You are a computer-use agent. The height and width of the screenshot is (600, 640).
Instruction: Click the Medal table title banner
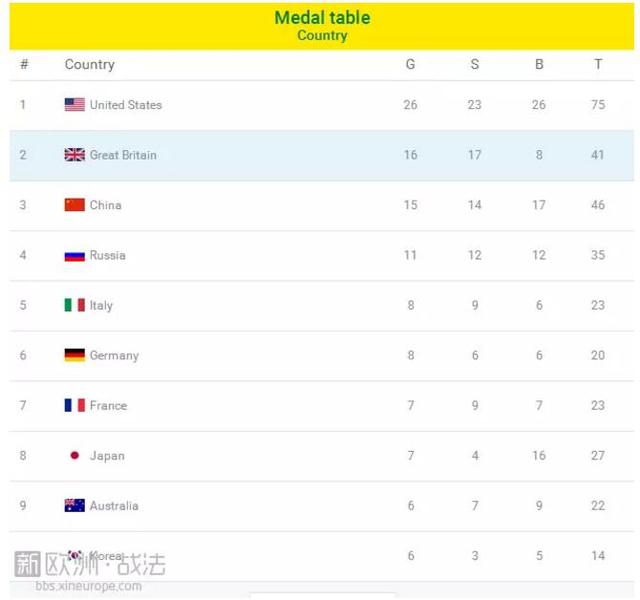coord(322,26)
